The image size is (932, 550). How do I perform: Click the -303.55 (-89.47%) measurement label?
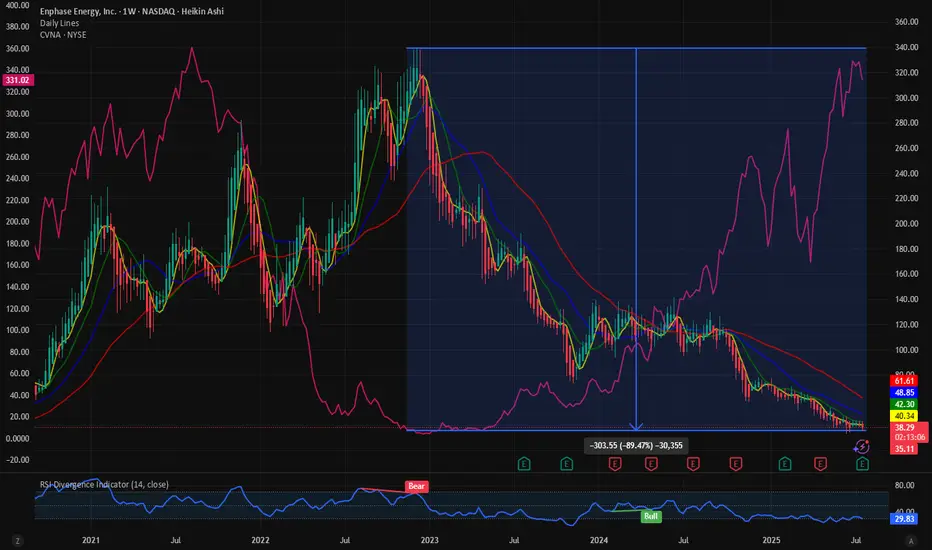[x=636, y=445]
